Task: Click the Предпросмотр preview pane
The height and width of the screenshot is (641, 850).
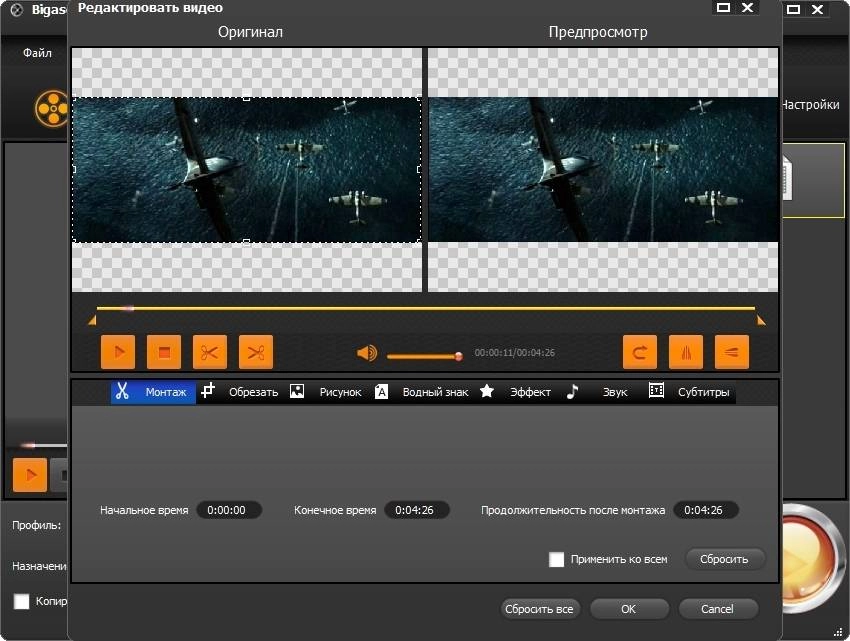Action: [603, 170]
